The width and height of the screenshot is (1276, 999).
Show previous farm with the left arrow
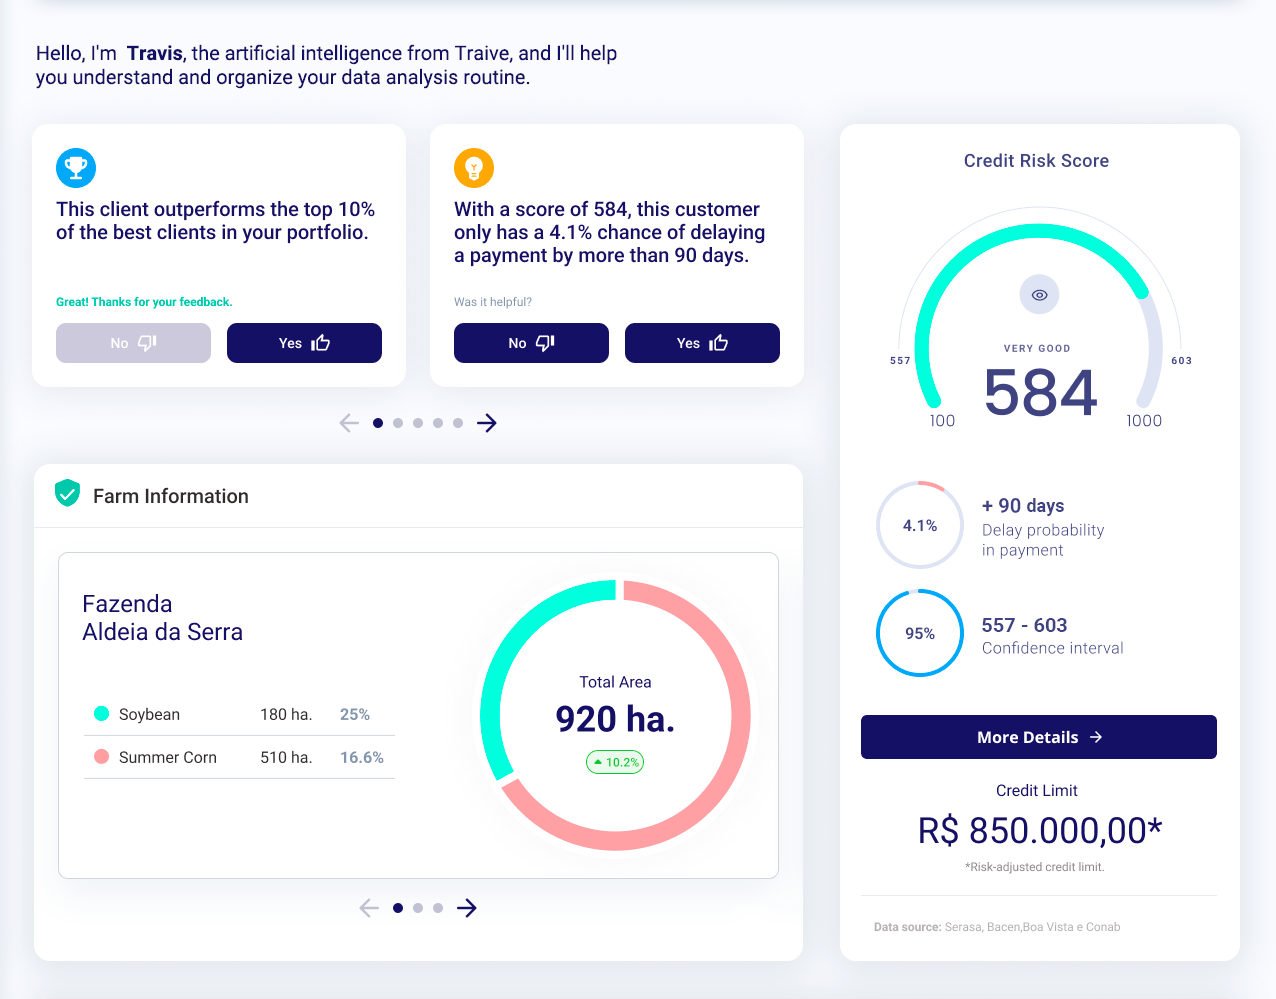tap(369, 908)
